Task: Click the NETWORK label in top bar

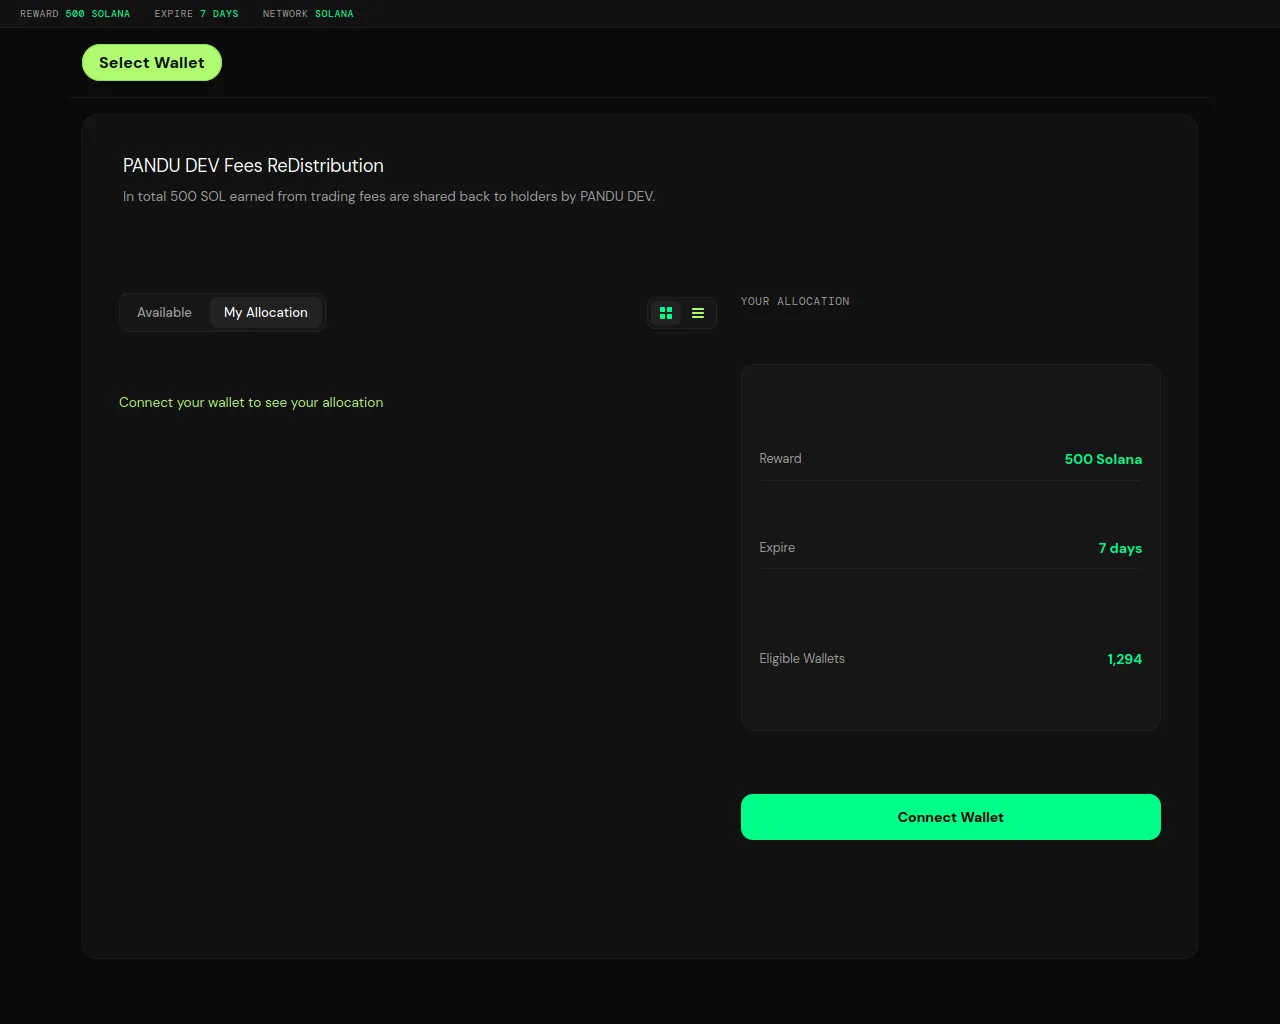Action: click(x=285, y=14)
